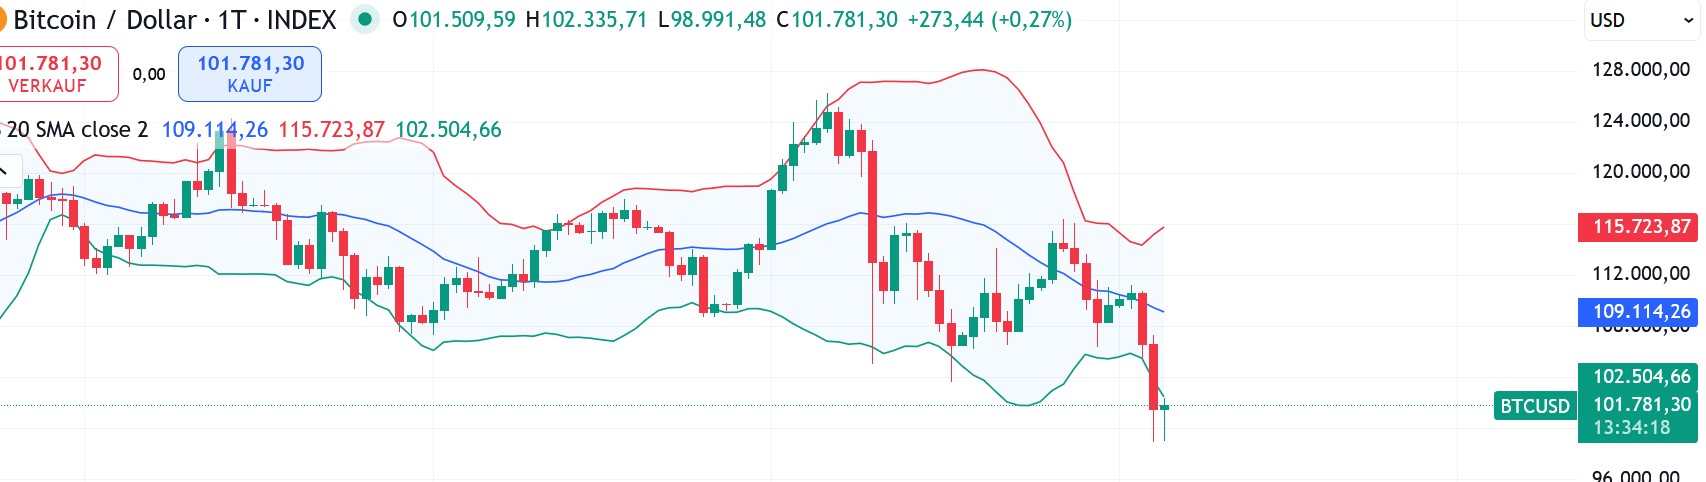This screenshot has height=482, width=1706.
Task: Click the green 102.504,66 lower band price label
Action: pyautogui.click(x=1640, y=377)
